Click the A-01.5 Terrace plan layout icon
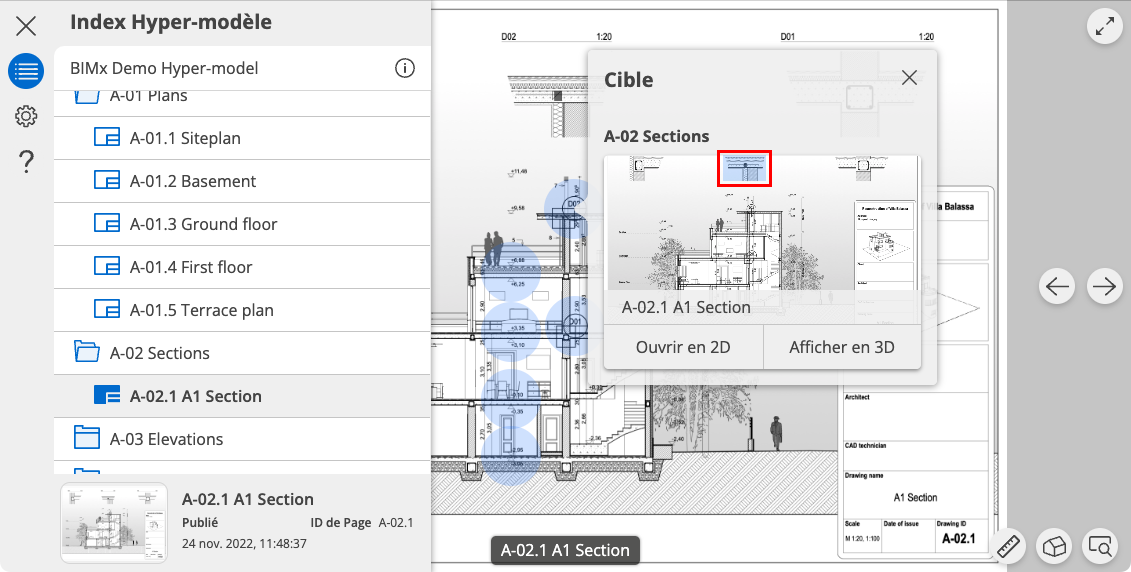This screenshot has width=1131, height=572. tap(107, 309)
